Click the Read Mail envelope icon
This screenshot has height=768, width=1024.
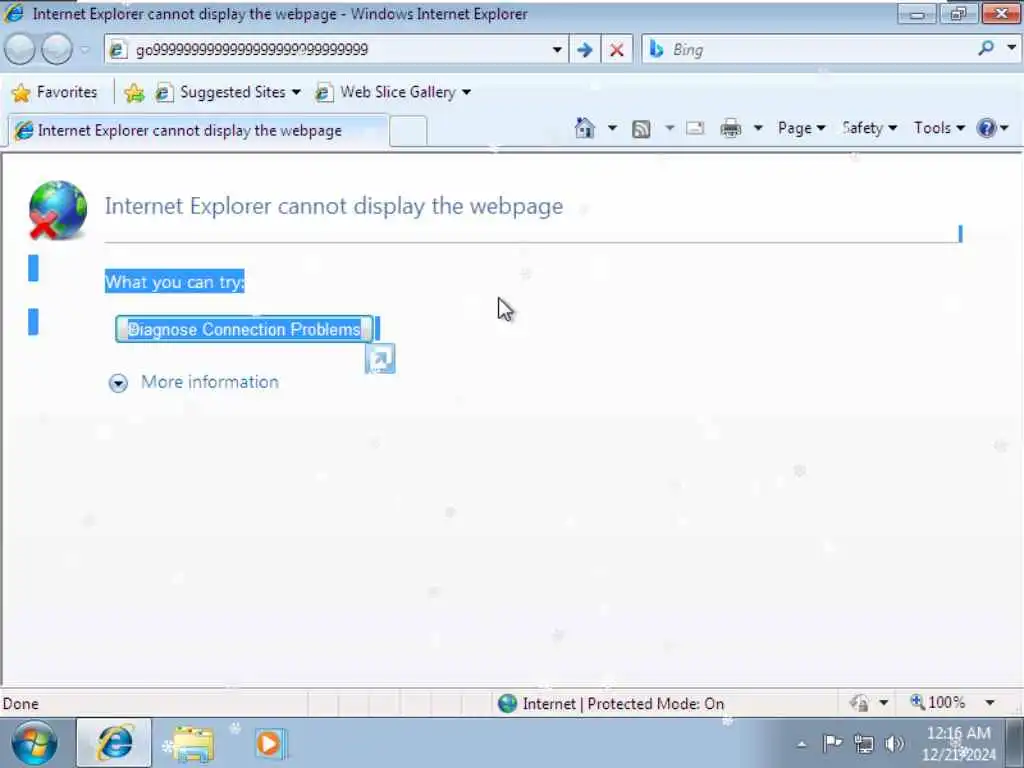695,128
